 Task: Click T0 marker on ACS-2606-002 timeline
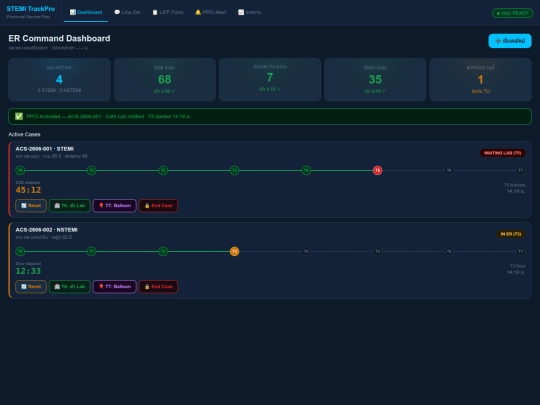20,251
